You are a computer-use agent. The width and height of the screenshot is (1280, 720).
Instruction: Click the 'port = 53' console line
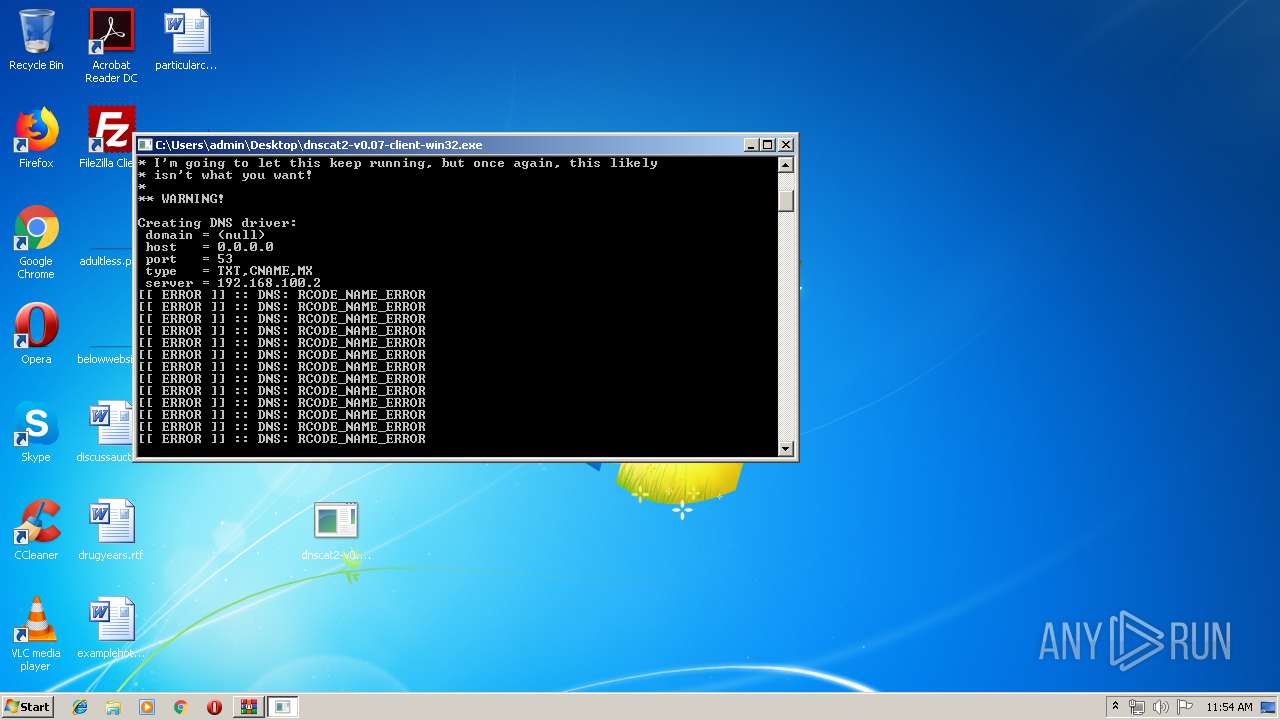tap(189, 259)
